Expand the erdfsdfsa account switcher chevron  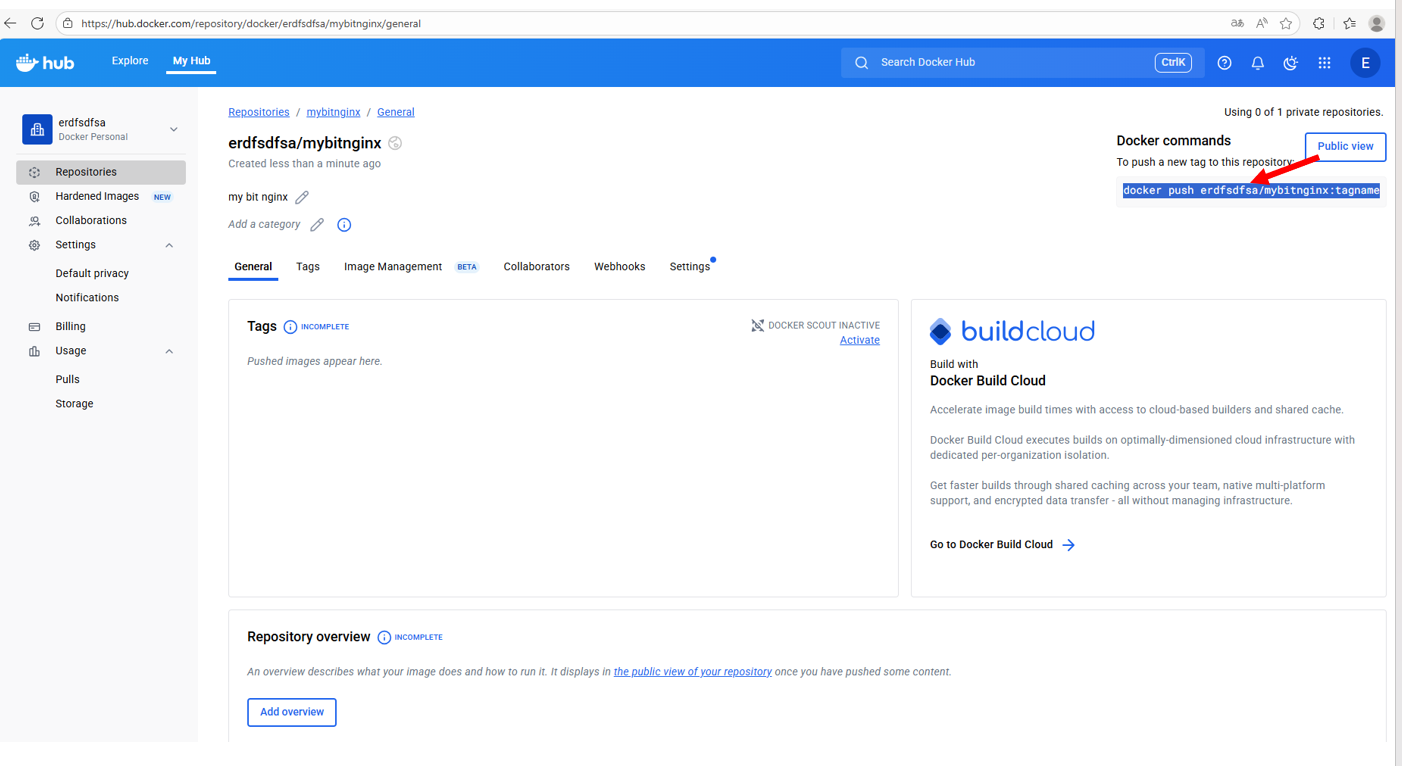(174, 129)
